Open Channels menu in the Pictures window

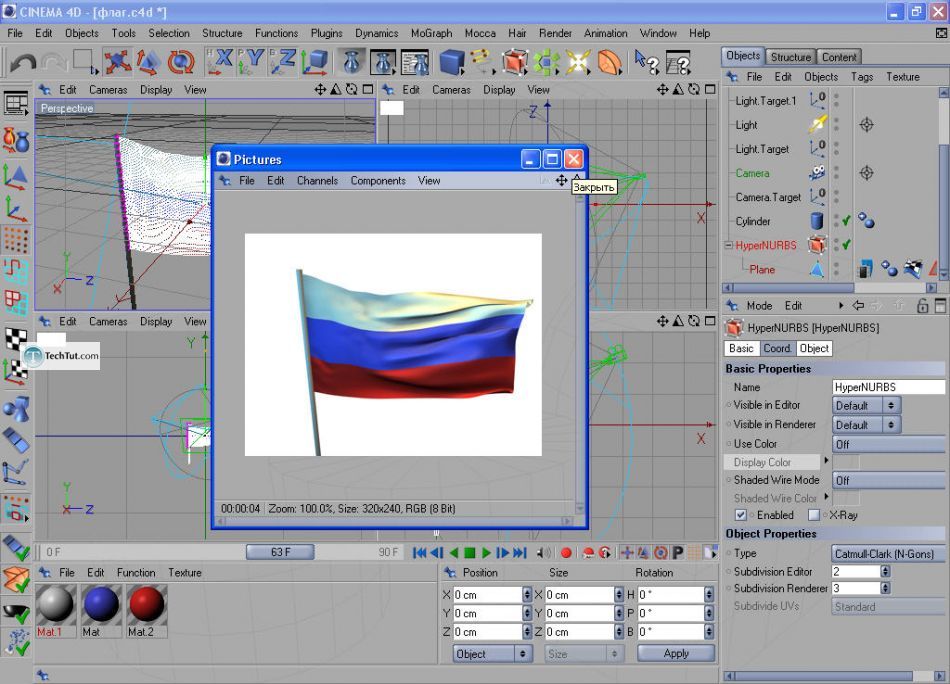(x=317, y=181)
